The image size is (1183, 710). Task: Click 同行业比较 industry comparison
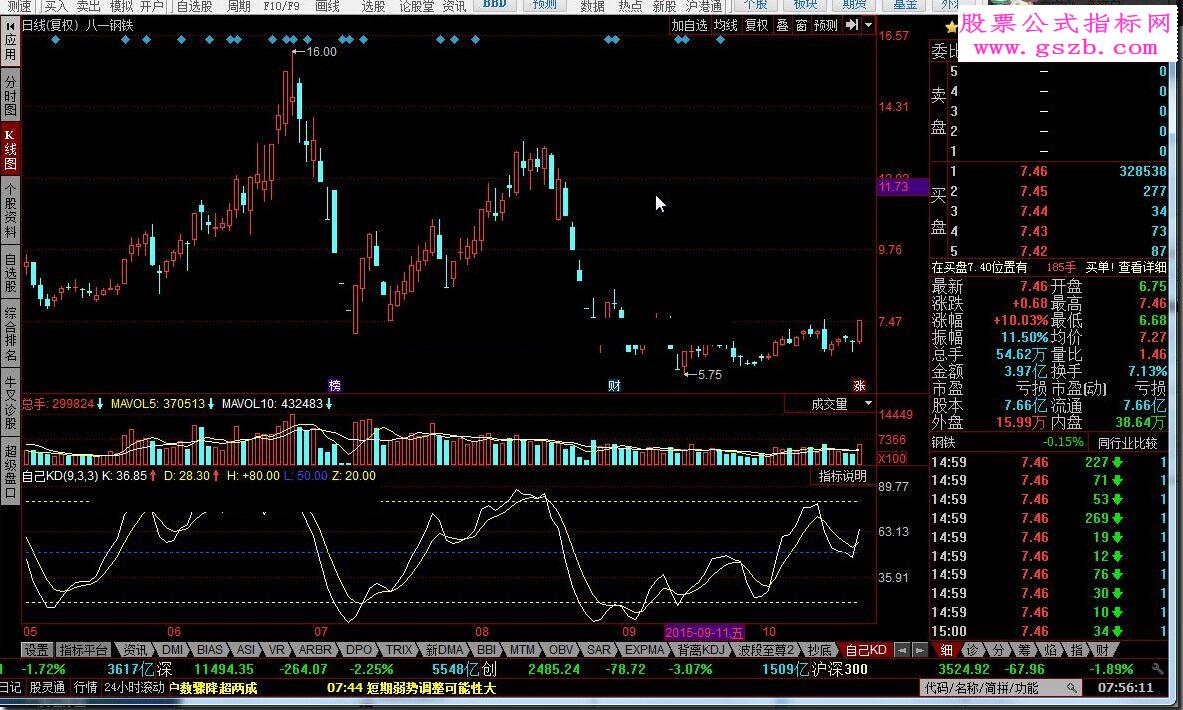click(x=1127, y=442)
